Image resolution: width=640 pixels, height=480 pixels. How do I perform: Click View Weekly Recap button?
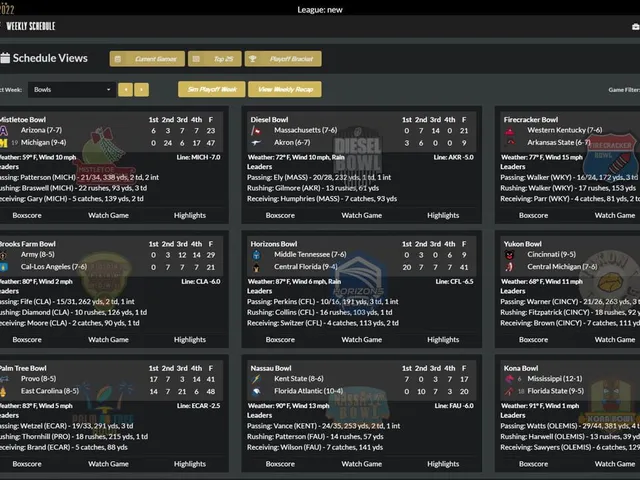click(285, 89)
